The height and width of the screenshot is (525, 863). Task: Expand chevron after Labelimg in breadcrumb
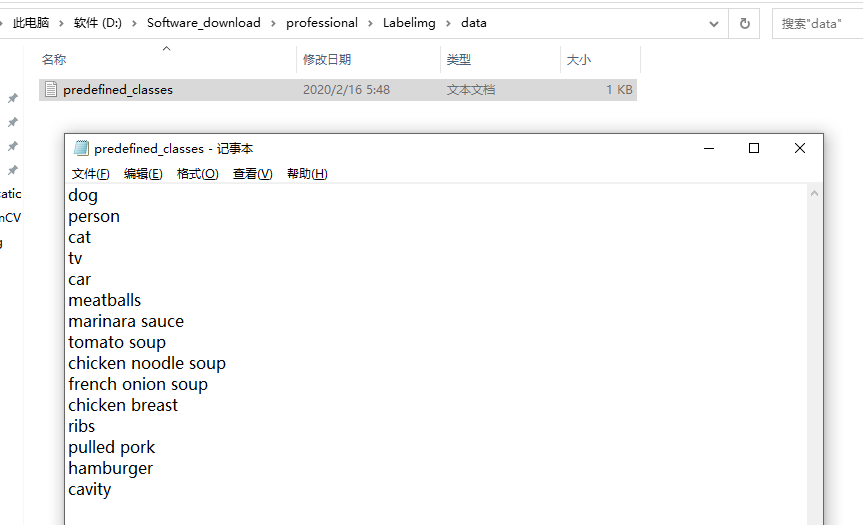tap(448, 24)
